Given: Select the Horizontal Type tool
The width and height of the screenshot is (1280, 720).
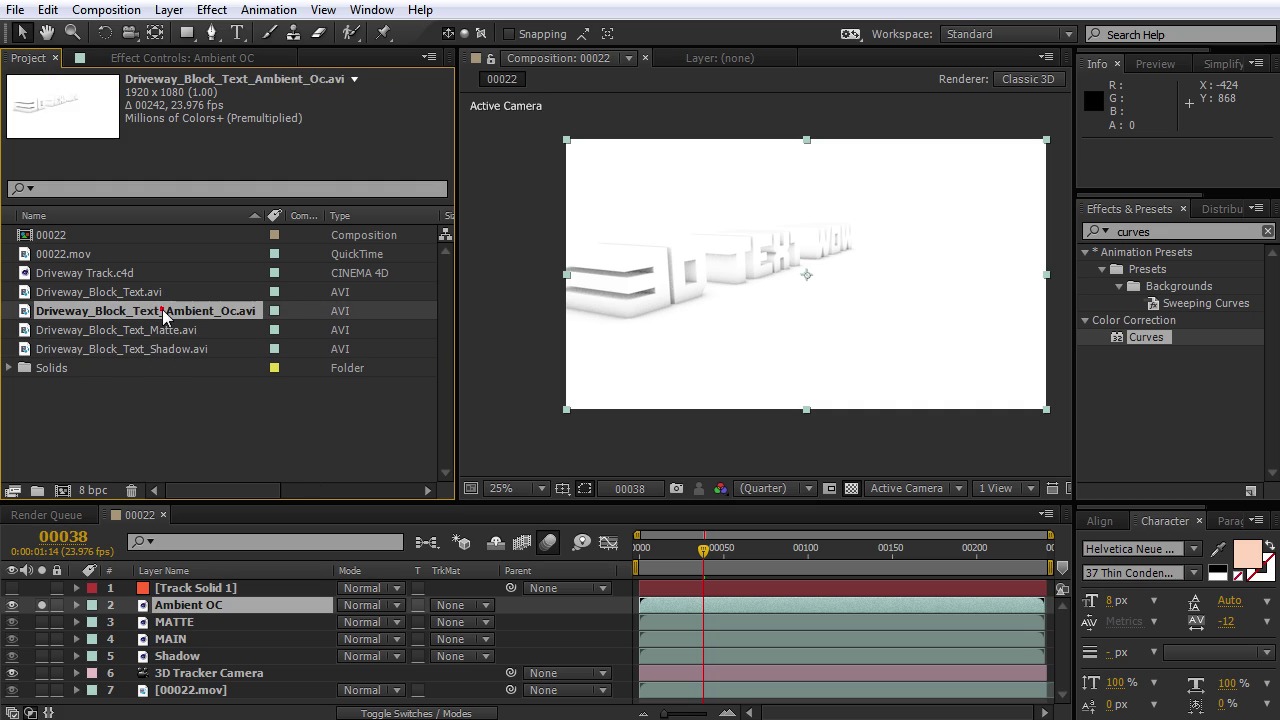Looking at the screenshot, I should pos(237,33).
